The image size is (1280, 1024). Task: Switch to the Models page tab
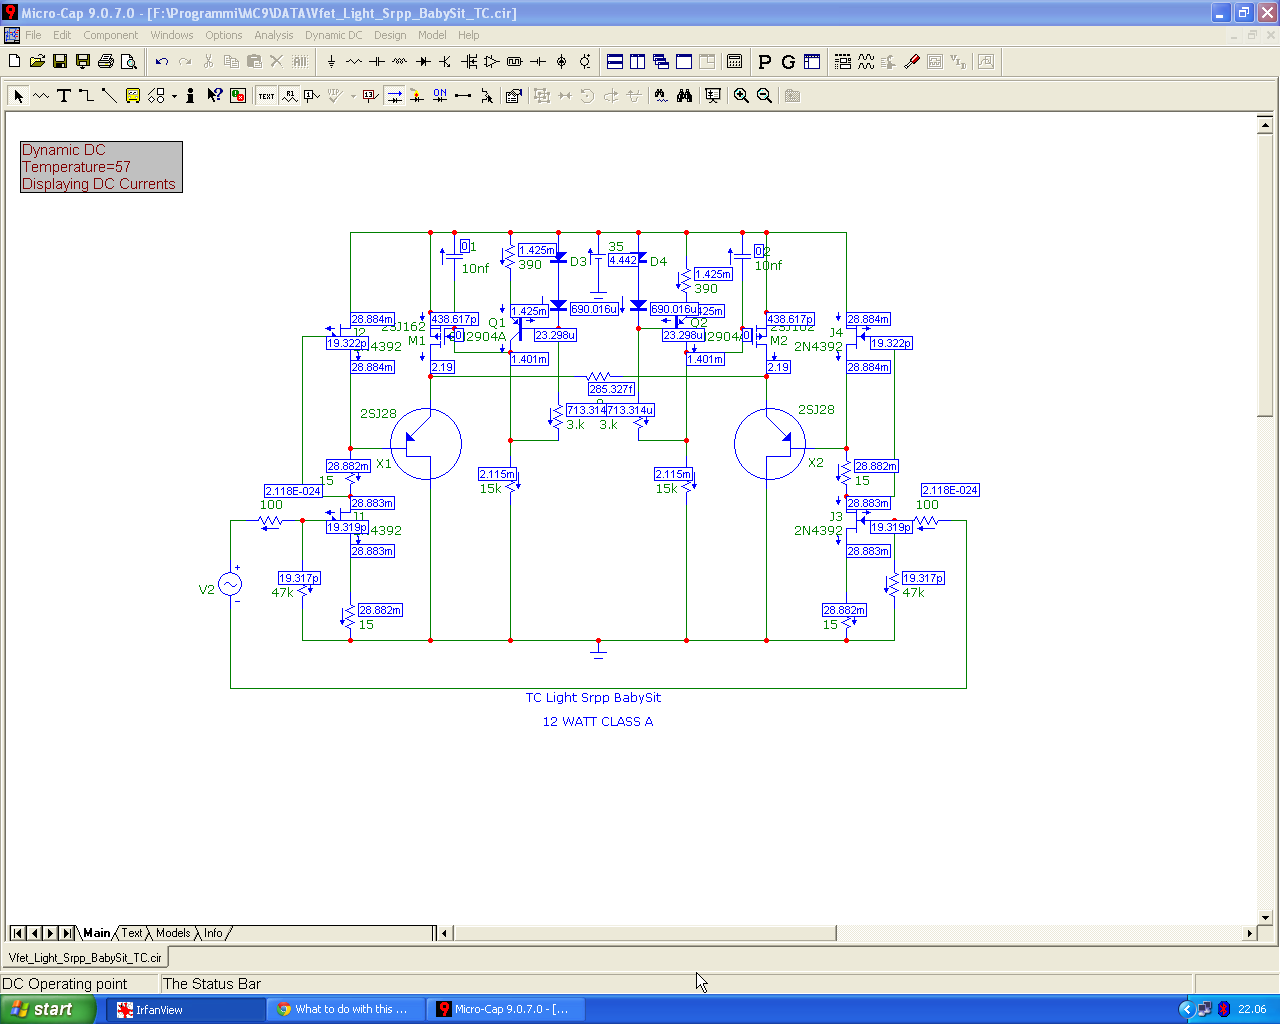click(173, 933)
